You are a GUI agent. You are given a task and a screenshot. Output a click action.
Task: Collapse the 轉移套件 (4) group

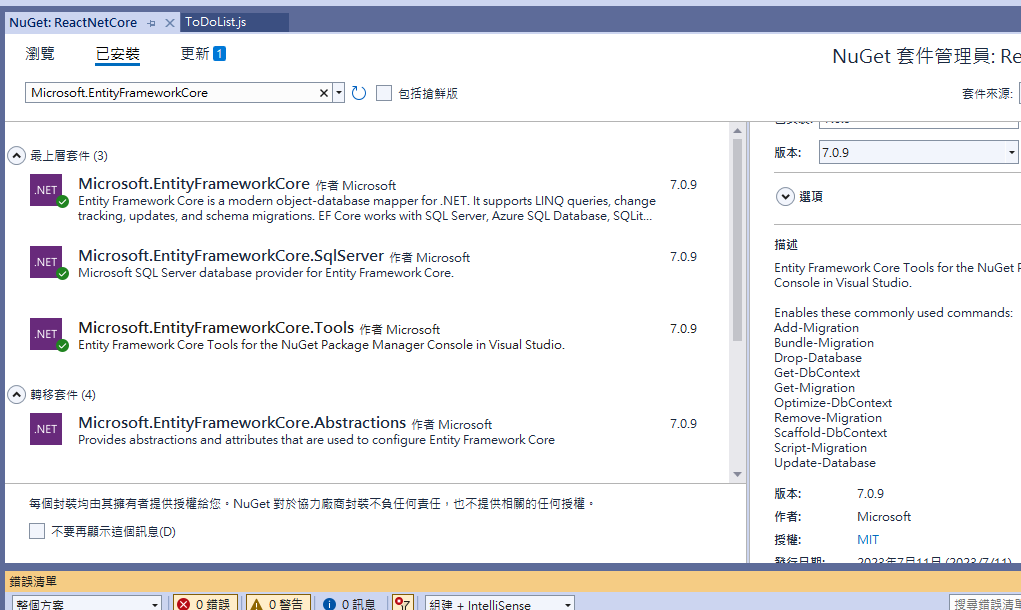(16, 395)
